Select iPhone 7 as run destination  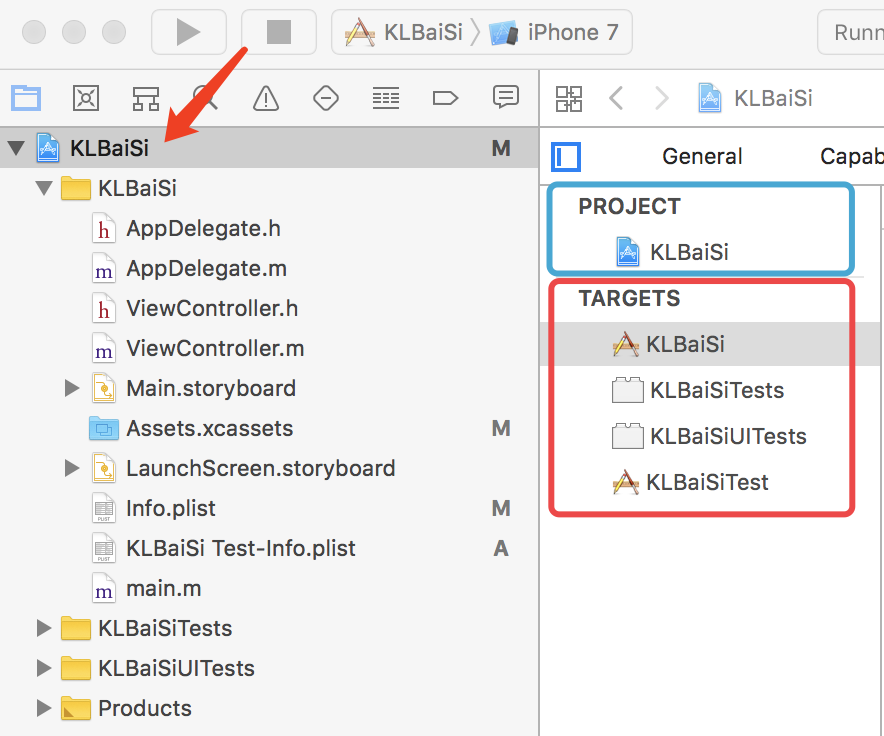coord(560,32)
